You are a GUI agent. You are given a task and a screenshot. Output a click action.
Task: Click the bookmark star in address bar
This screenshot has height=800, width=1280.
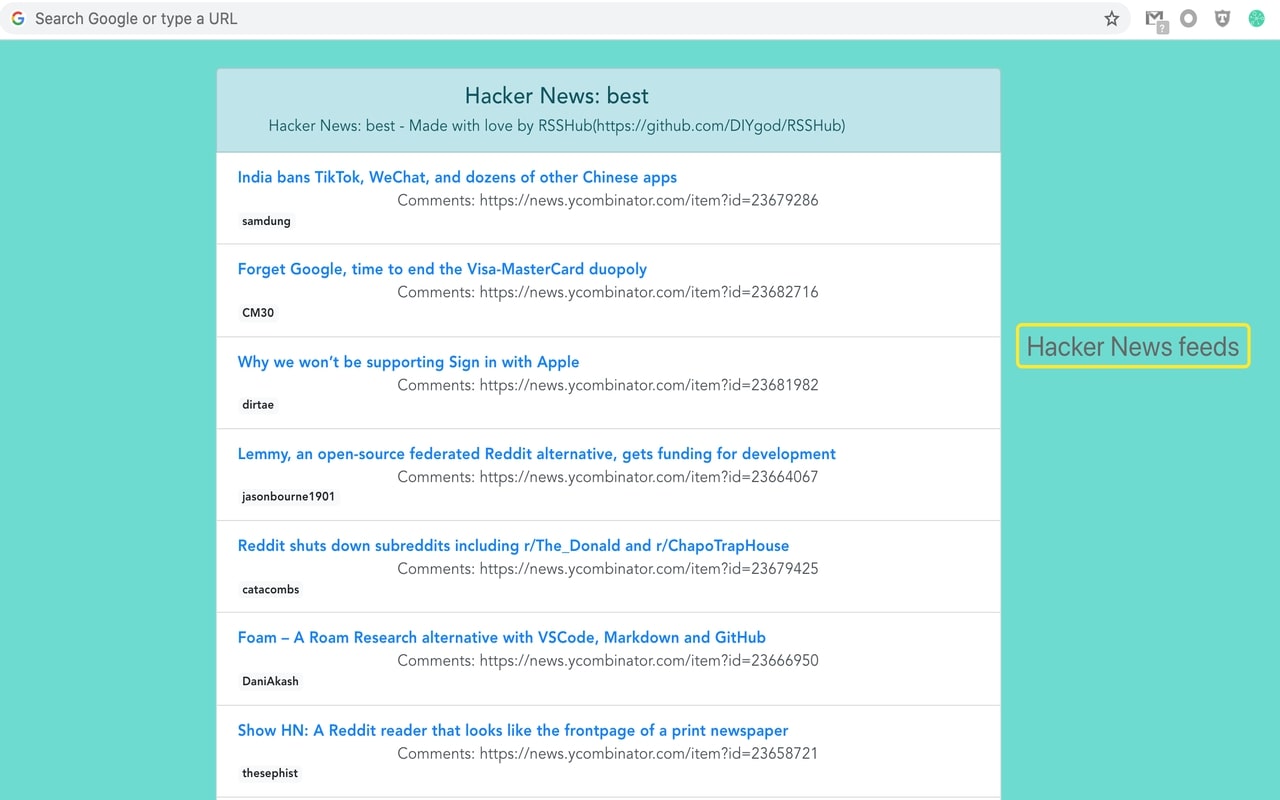[1111, 19]
